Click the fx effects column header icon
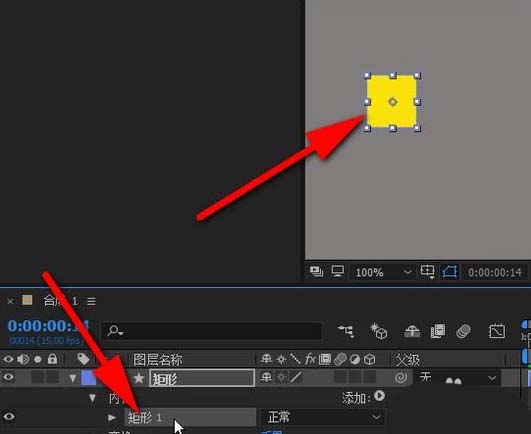The image size is (531, 434). 310,359
